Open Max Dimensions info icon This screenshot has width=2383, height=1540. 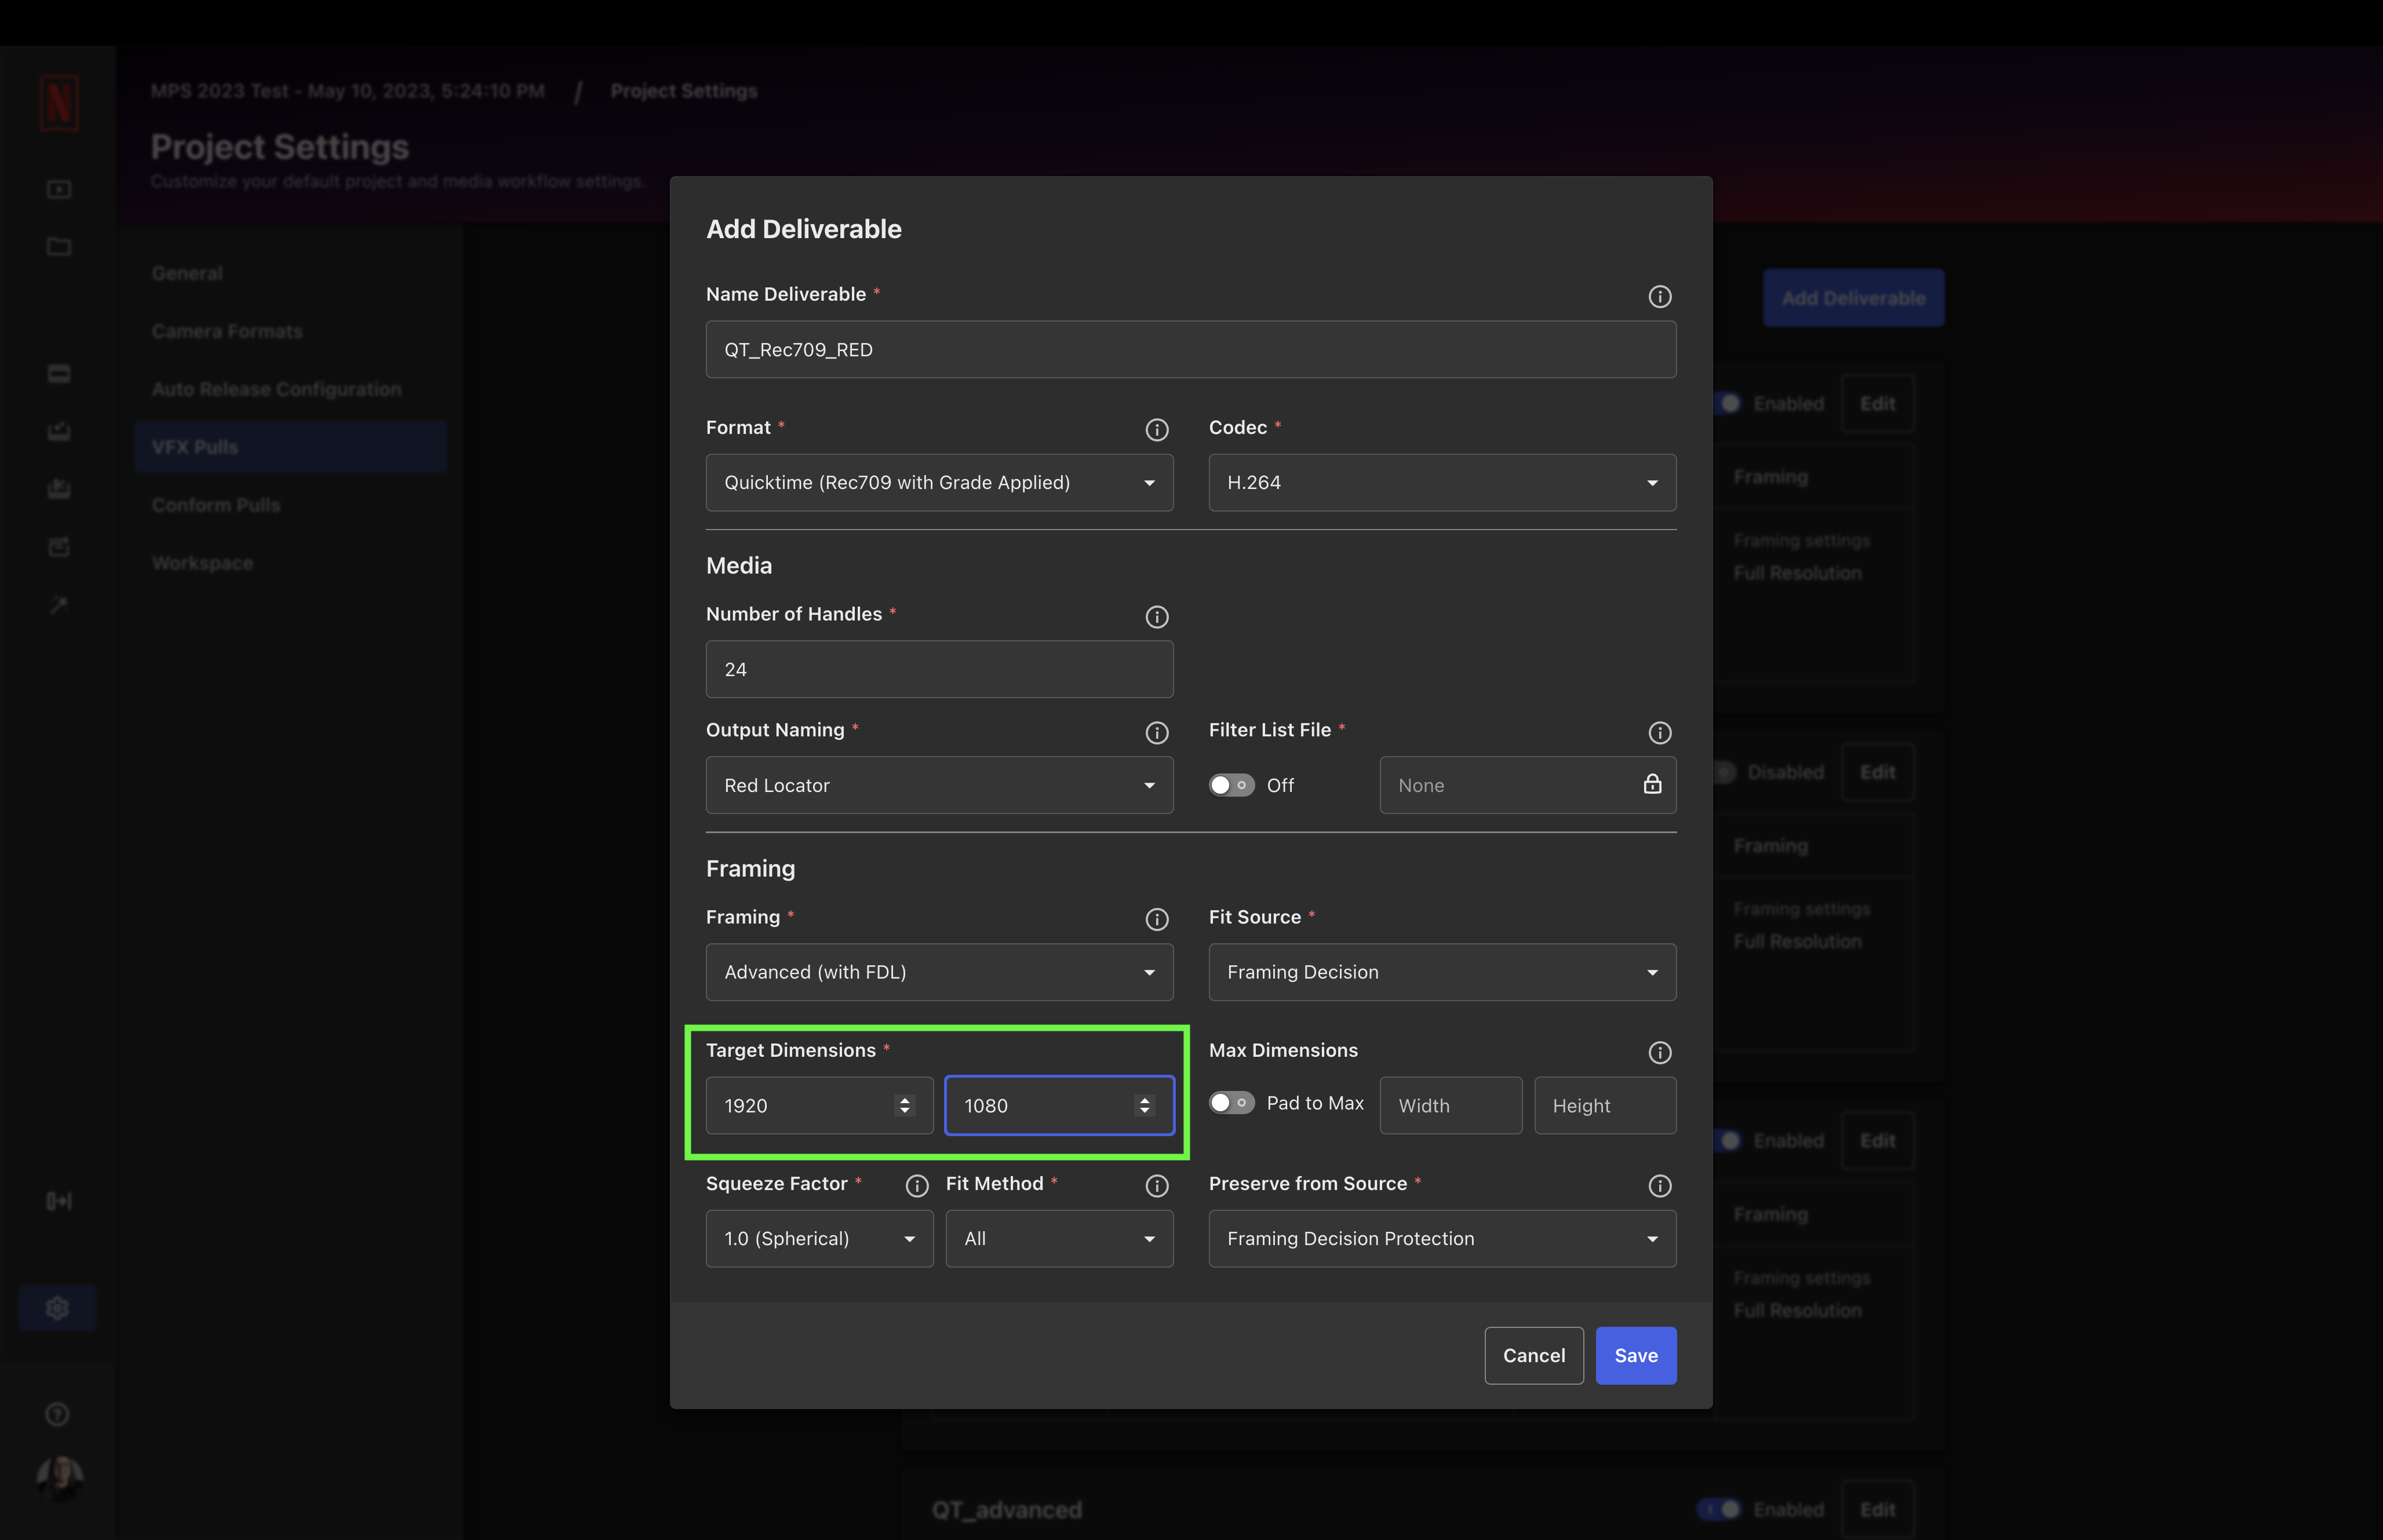coord(1659,1052)
